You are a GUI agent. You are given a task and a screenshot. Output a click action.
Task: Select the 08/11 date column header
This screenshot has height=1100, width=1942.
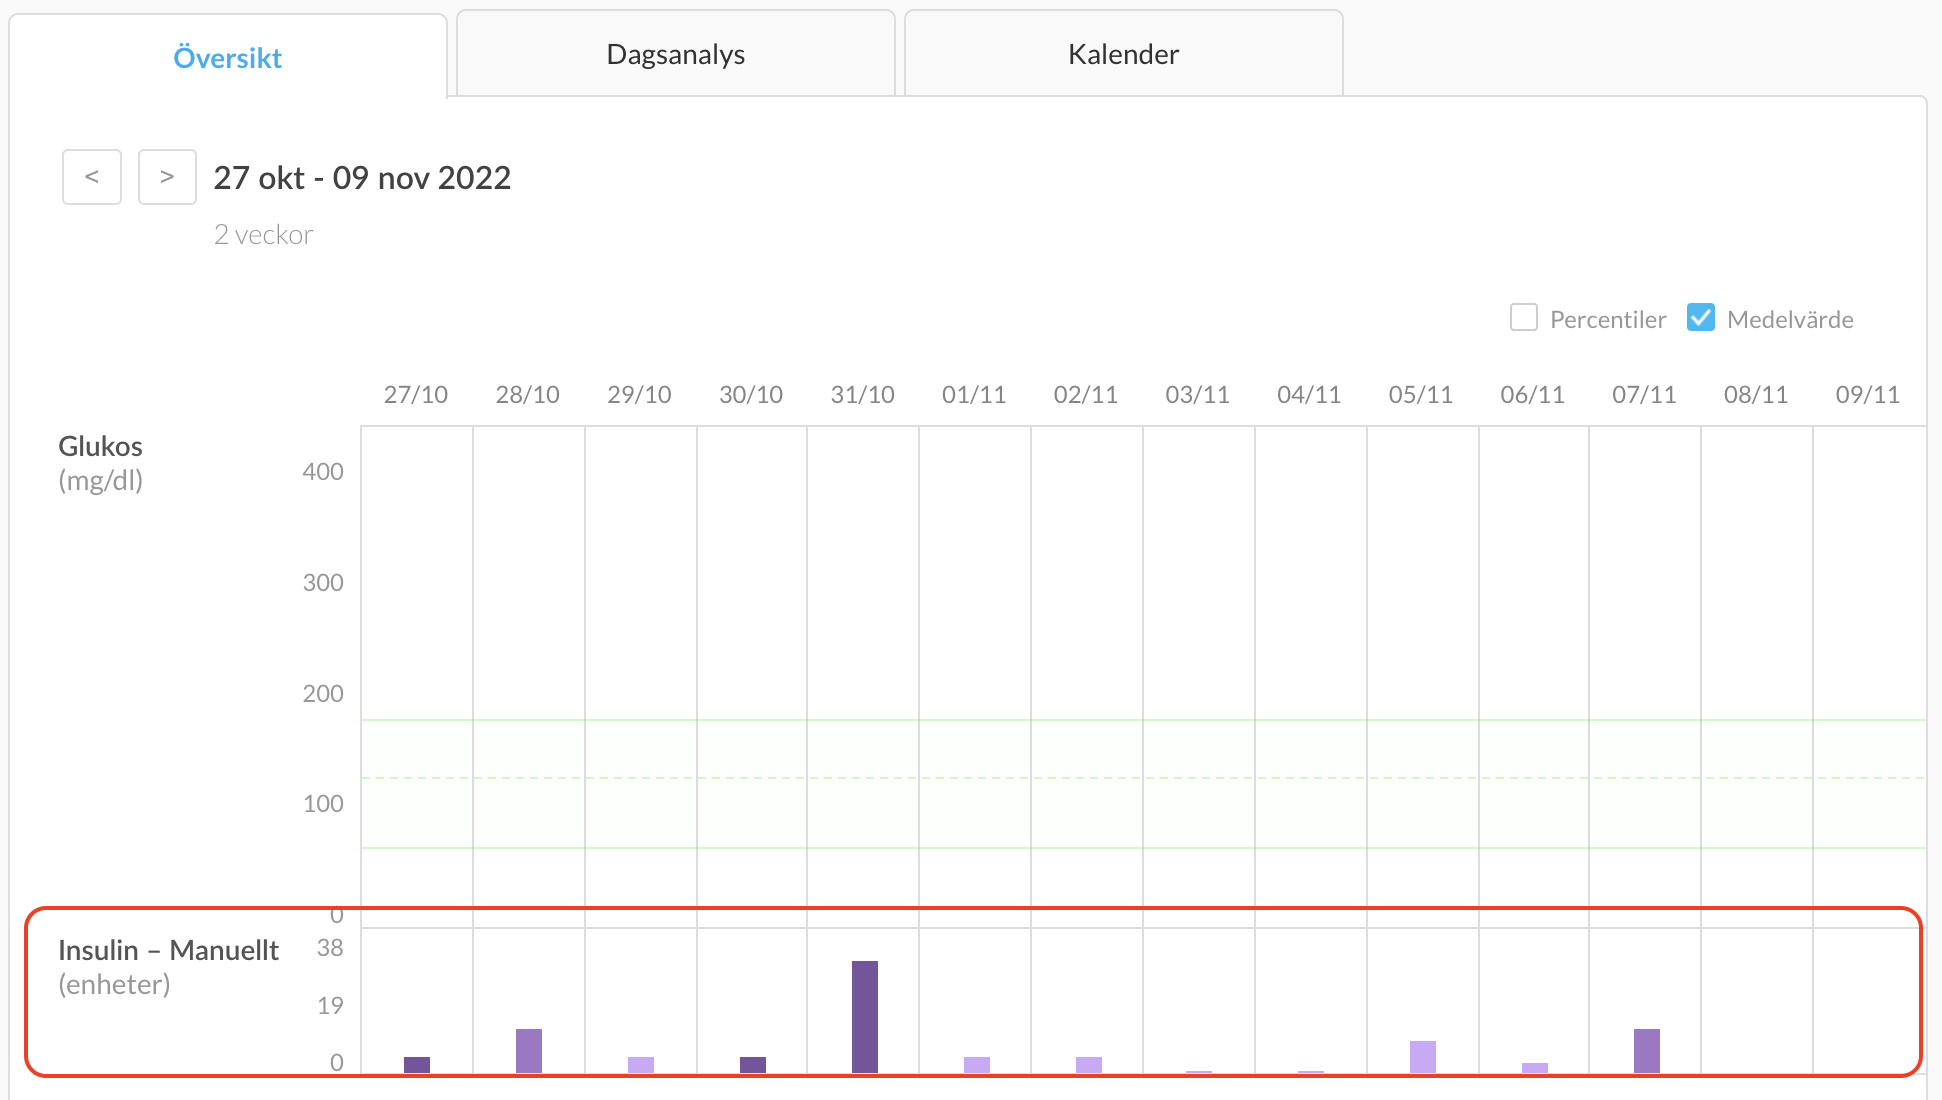click(1756, 394)
